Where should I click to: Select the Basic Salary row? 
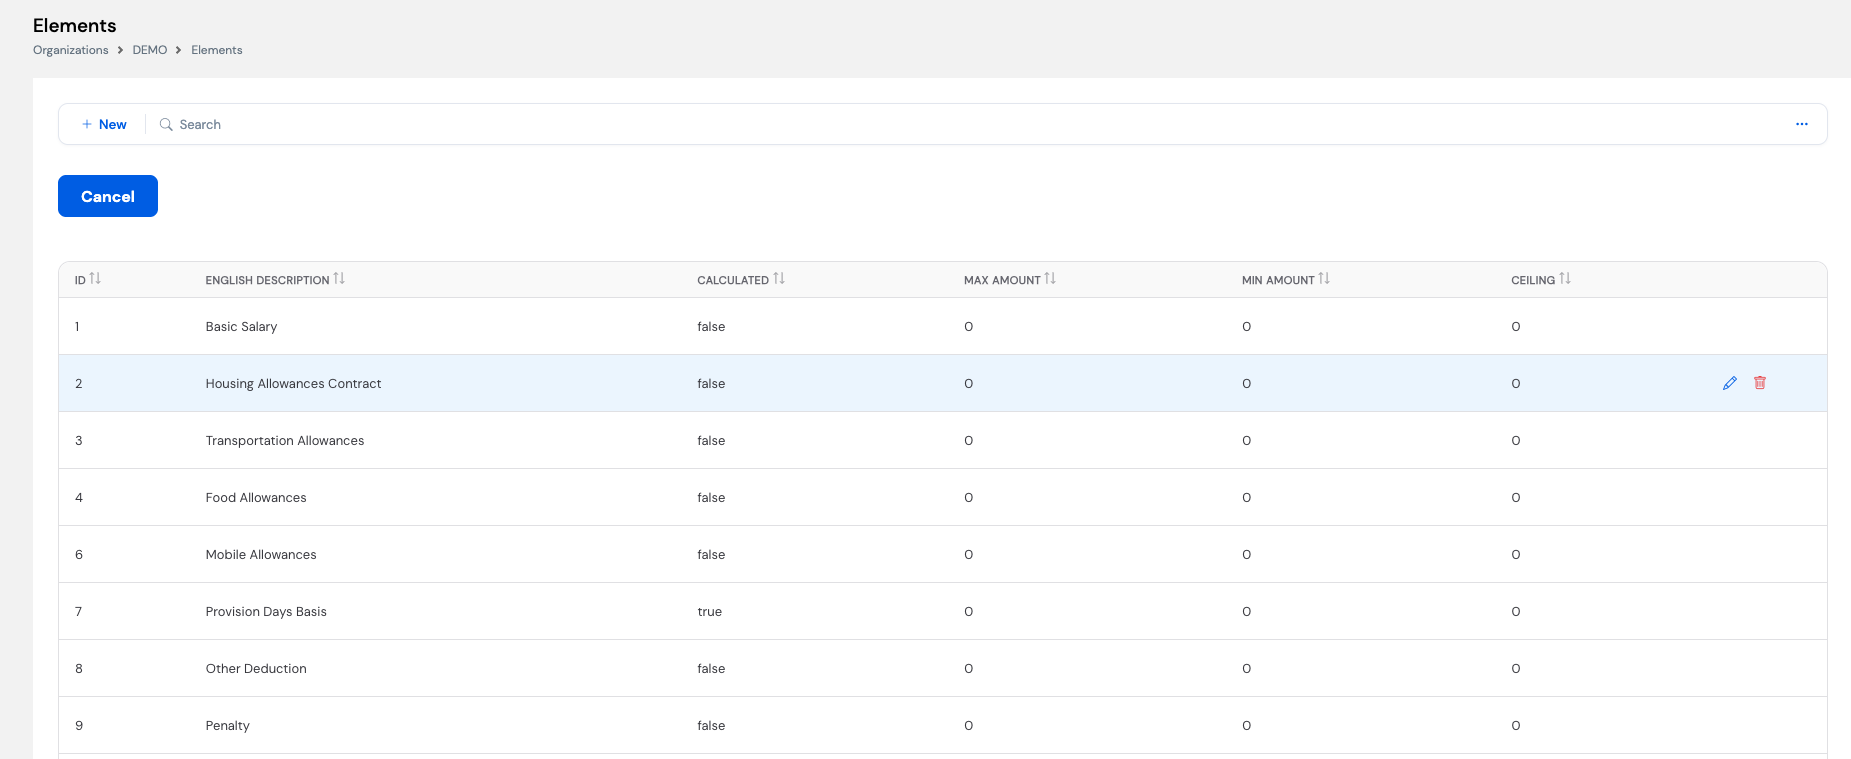click(x=943, y=326)
